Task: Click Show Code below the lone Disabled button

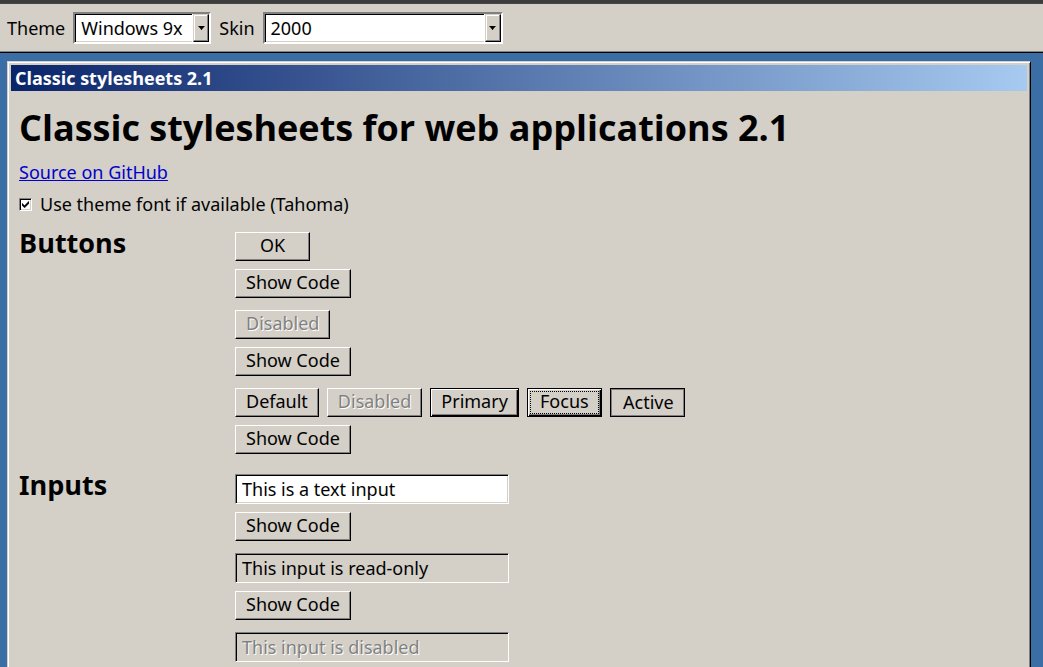Action: click(x=293, y=361)
